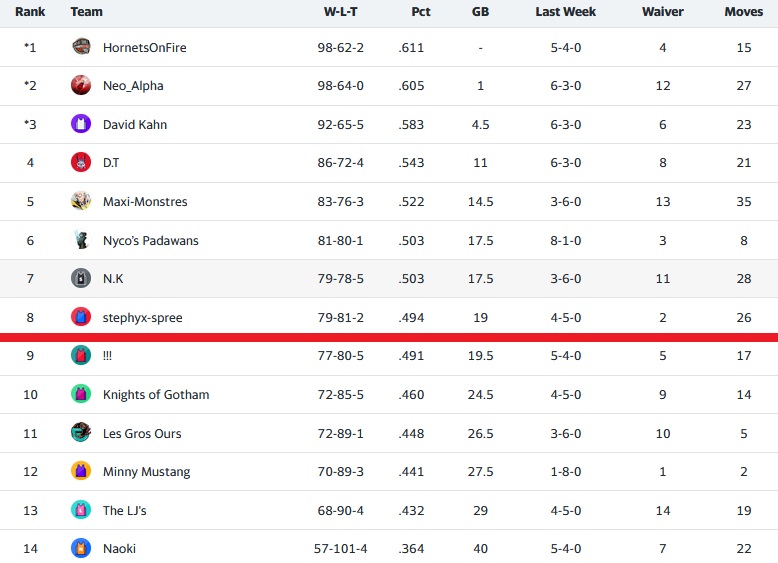
Task: Open the Maxi-Monstres team avatar
Action: (x=81, y=201)
